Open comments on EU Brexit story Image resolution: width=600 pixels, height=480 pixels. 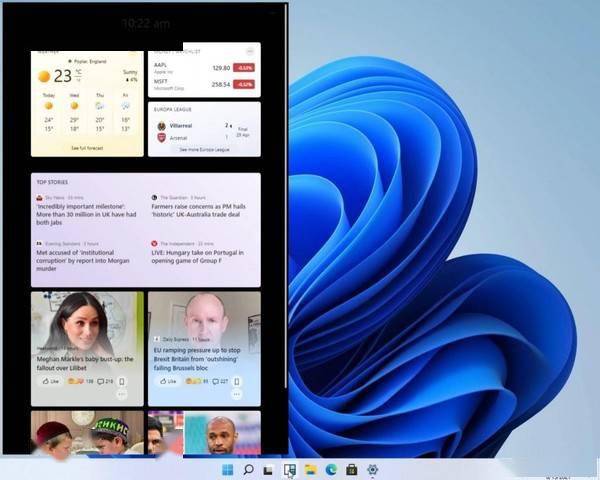220,381
